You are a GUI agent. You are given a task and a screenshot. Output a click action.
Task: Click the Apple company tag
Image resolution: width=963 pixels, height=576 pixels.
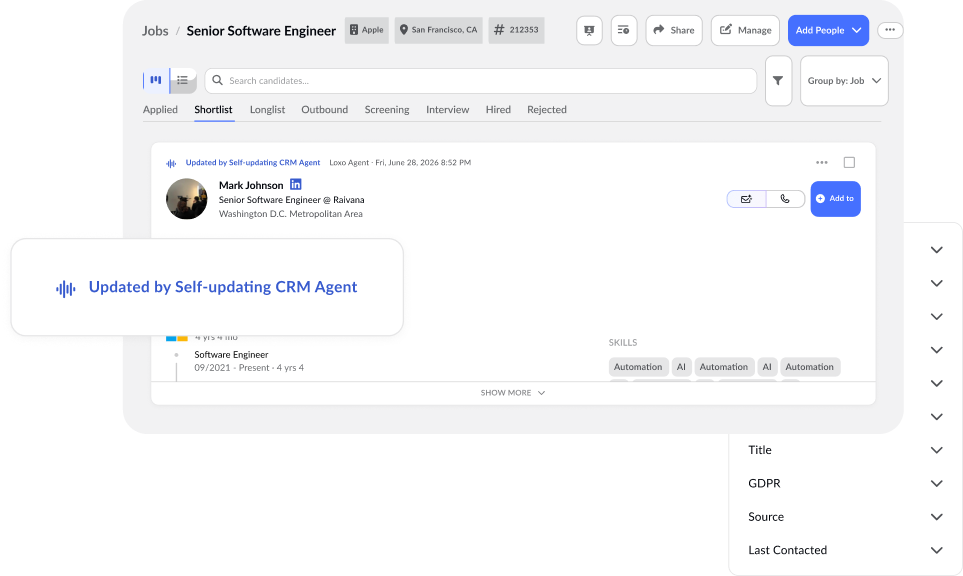pos(367,30)
